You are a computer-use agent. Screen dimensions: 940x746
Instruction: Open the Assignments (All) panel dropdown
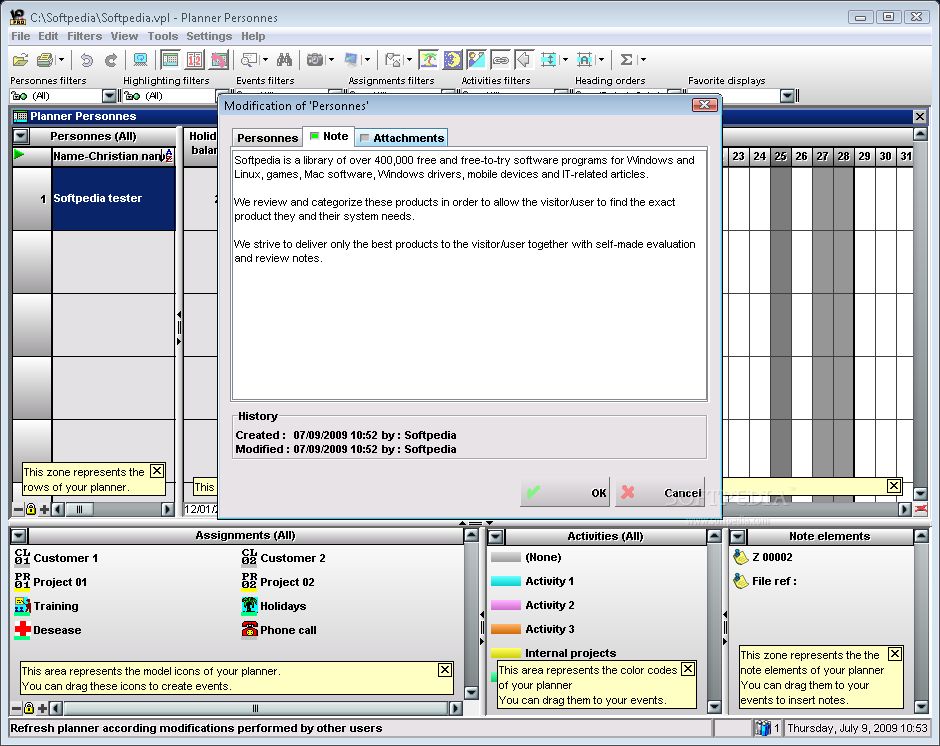19,536
